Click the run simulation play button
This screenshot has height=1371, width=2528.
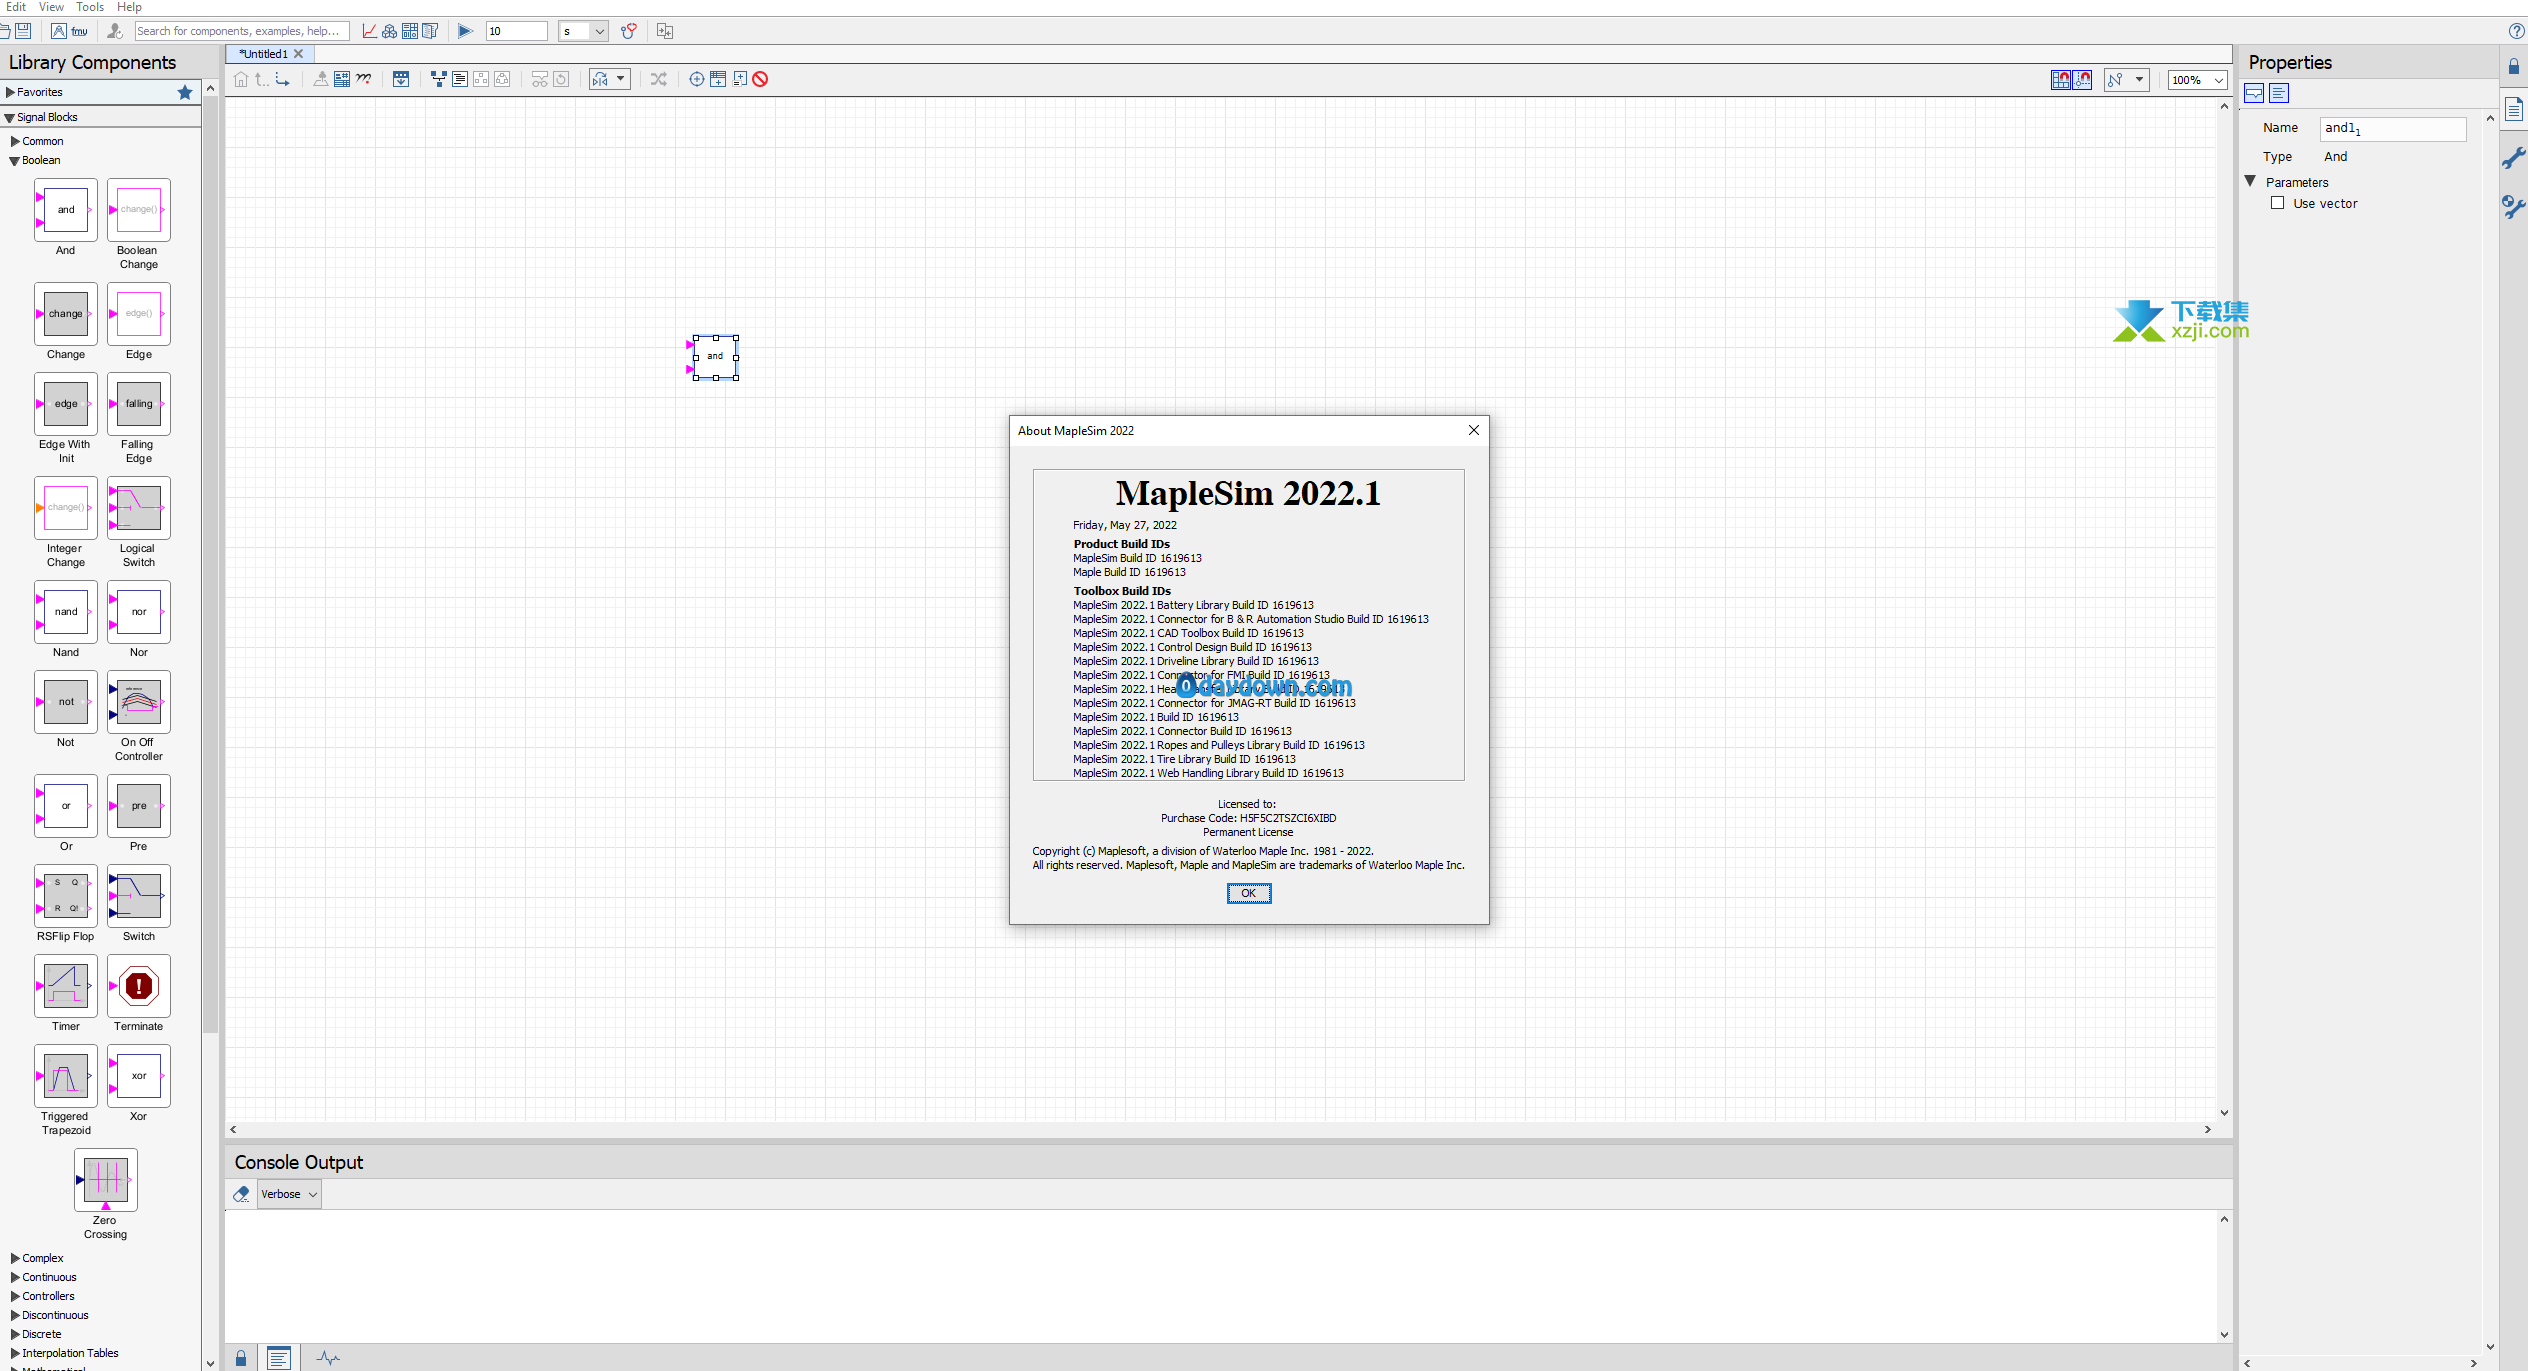pyautogui.click(x=465, y=31)
